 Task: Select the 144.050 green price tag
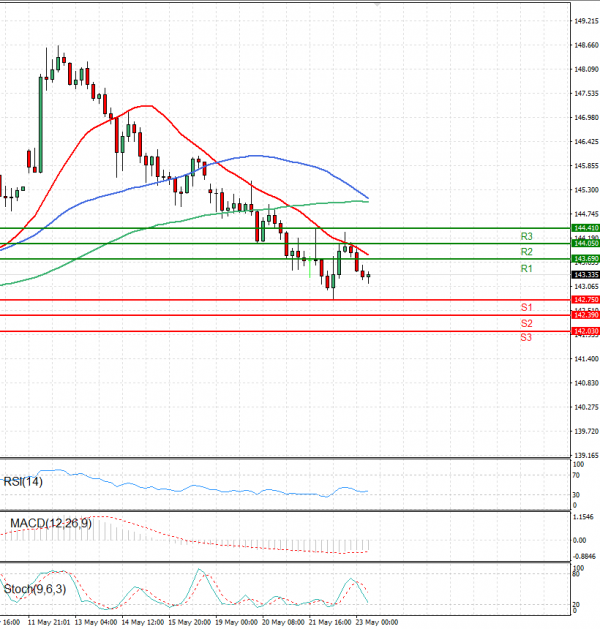[585, 243]
